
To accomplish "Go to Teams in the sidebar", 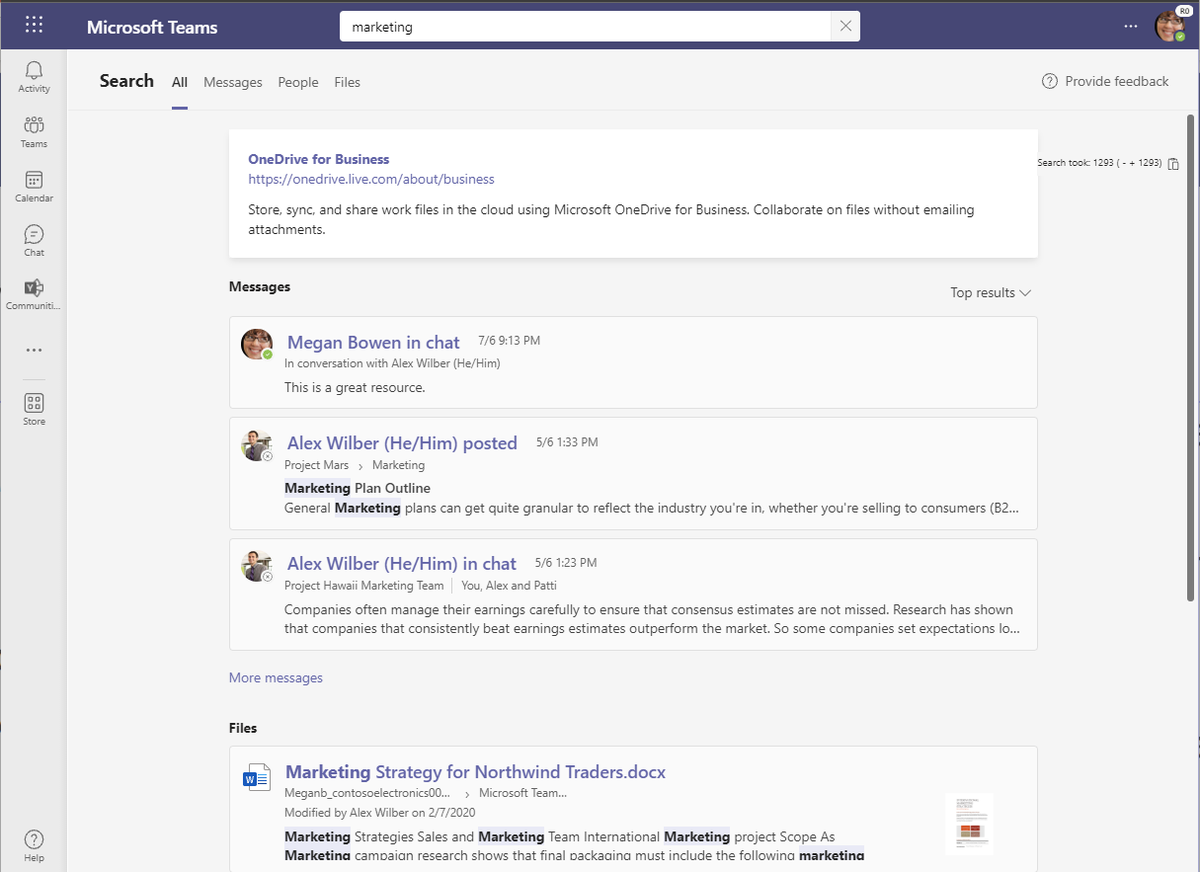I will click(34, 131).
